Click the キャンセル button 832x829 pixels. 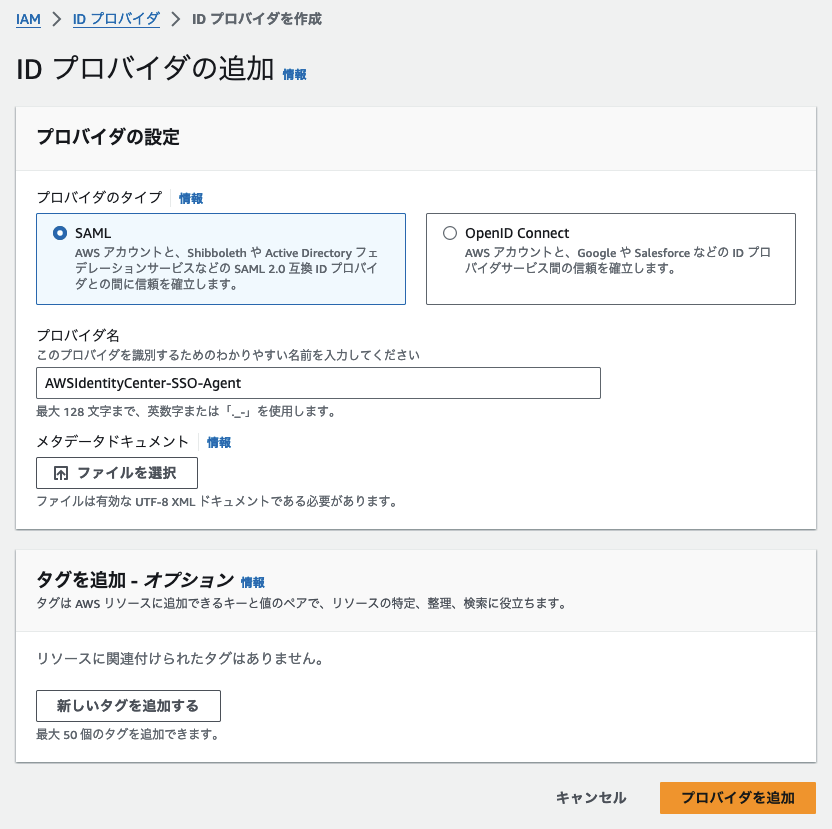pos(591,798)
